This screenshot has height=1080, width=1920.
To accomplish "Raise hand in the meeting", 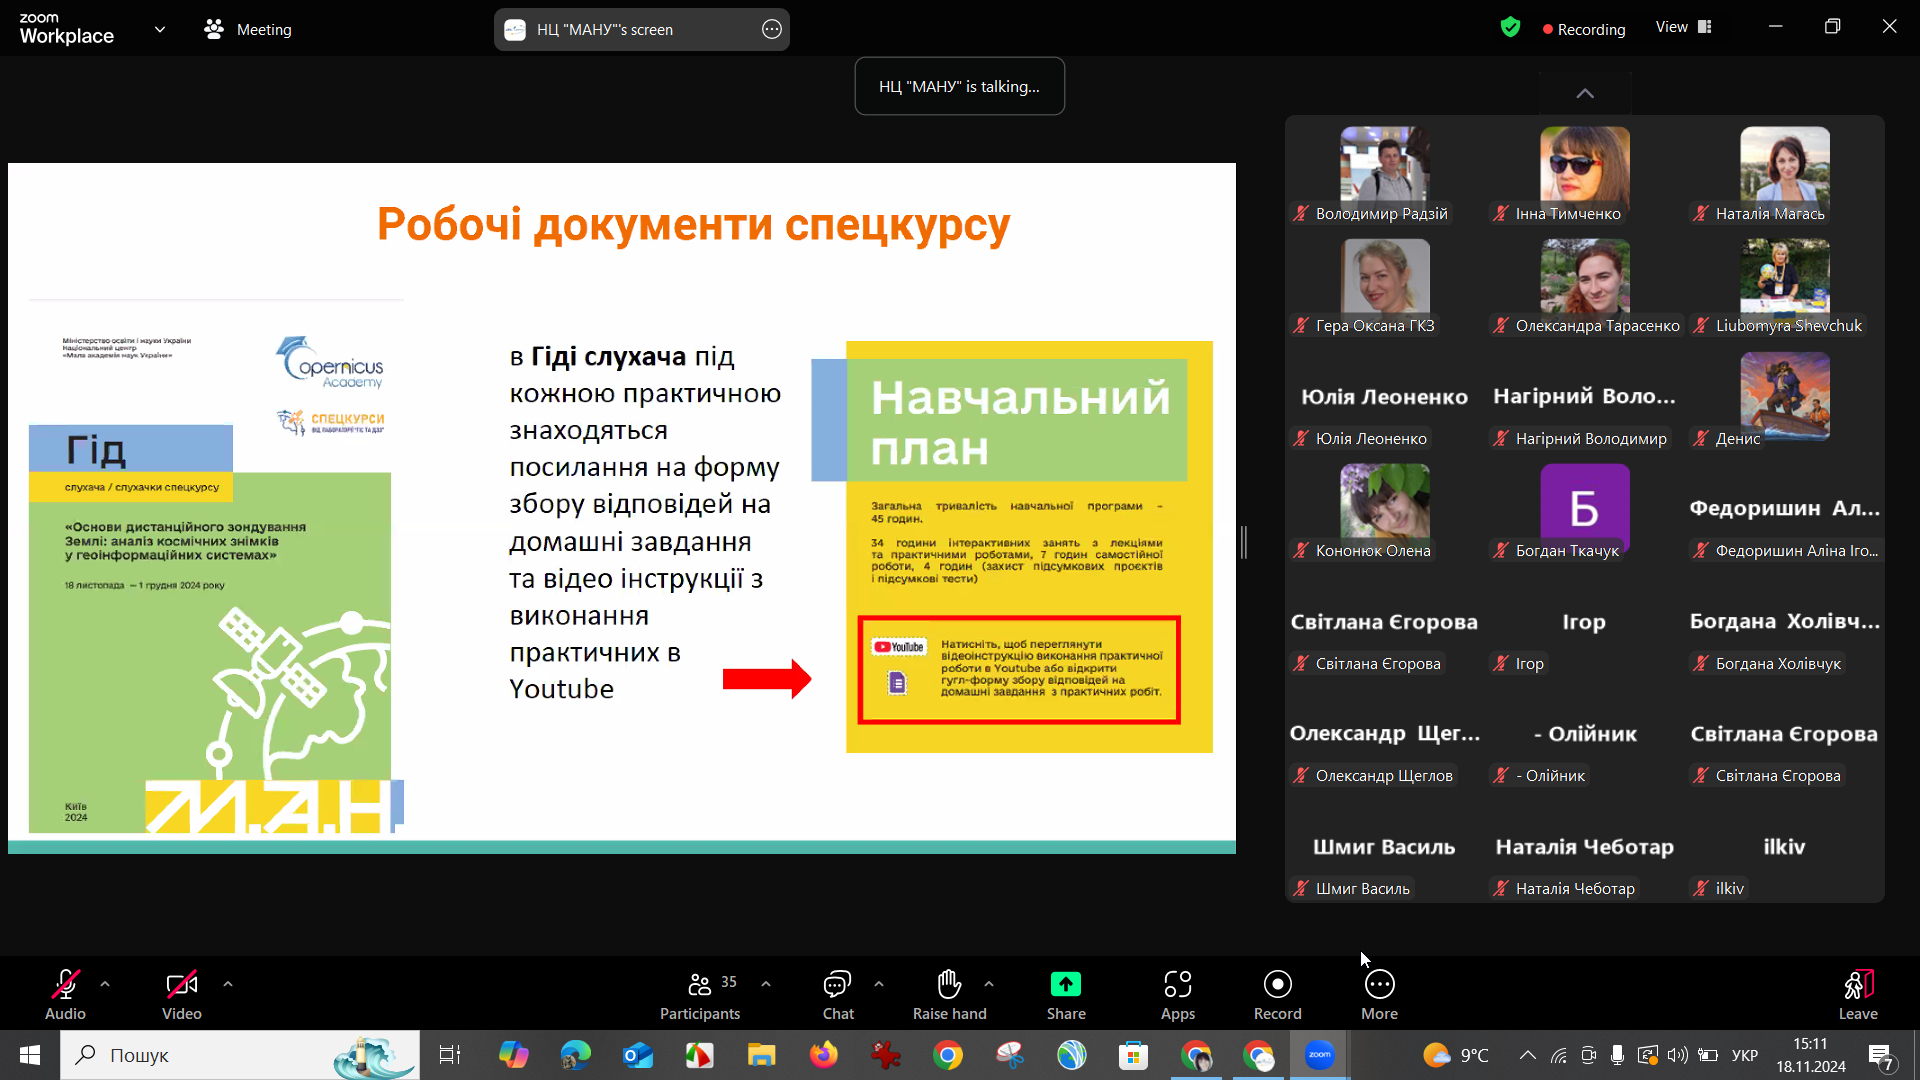I will point(949,994).
